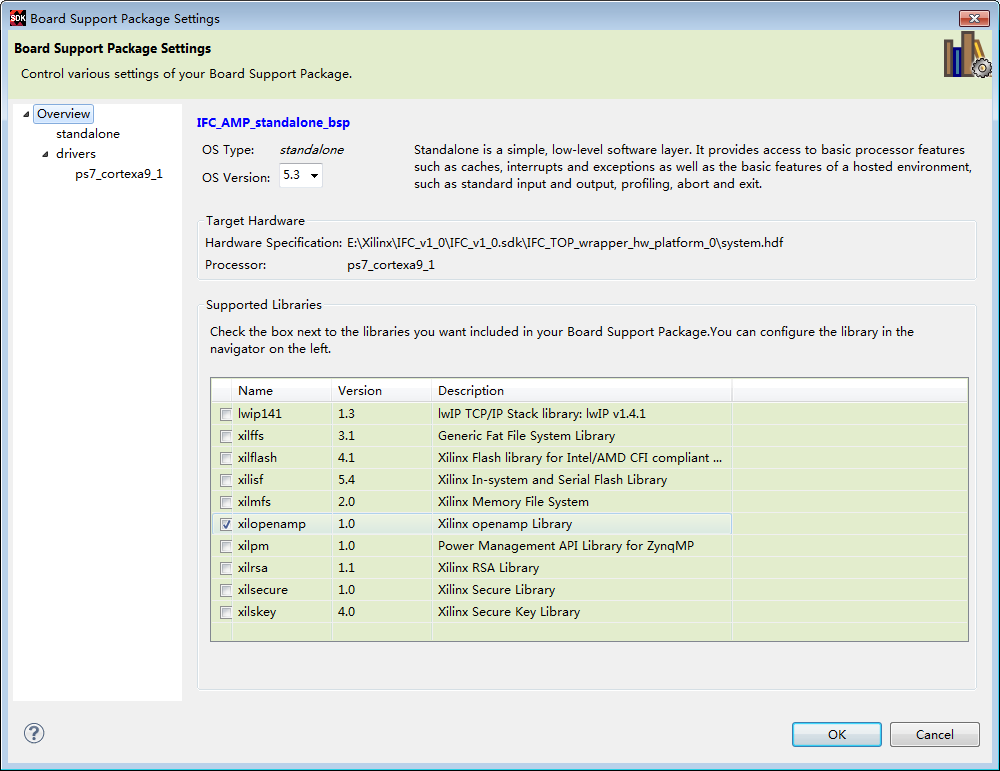Select the xilmfs library name
Image resolution: width=1000 pixels, height=771 pixels.
(x=254, y=502)
